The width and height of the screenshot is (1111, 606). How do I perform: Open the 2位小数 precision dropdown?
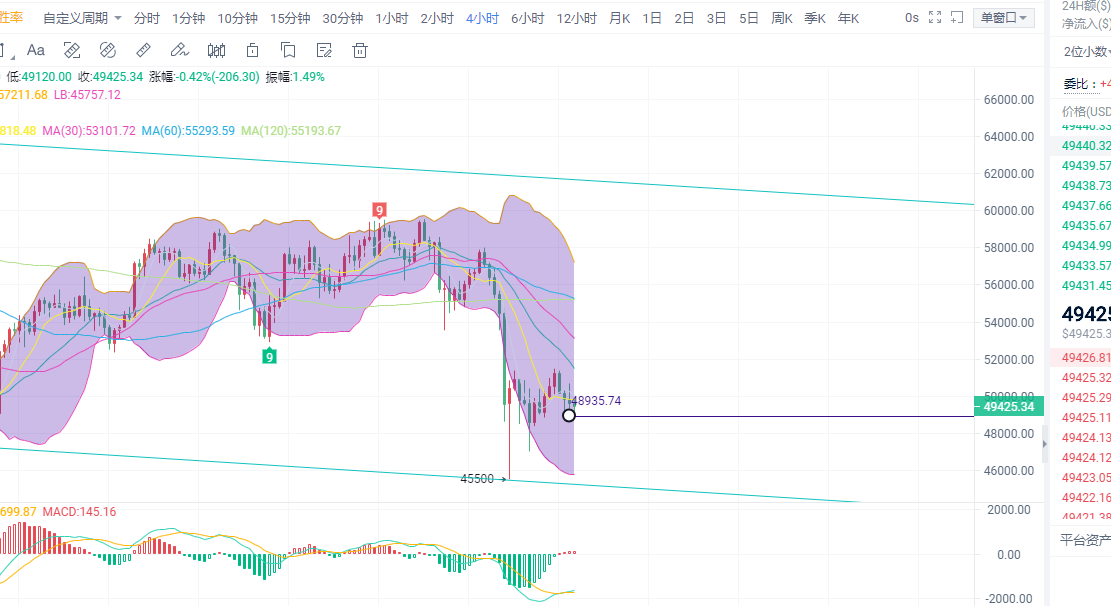[1087, 51]
